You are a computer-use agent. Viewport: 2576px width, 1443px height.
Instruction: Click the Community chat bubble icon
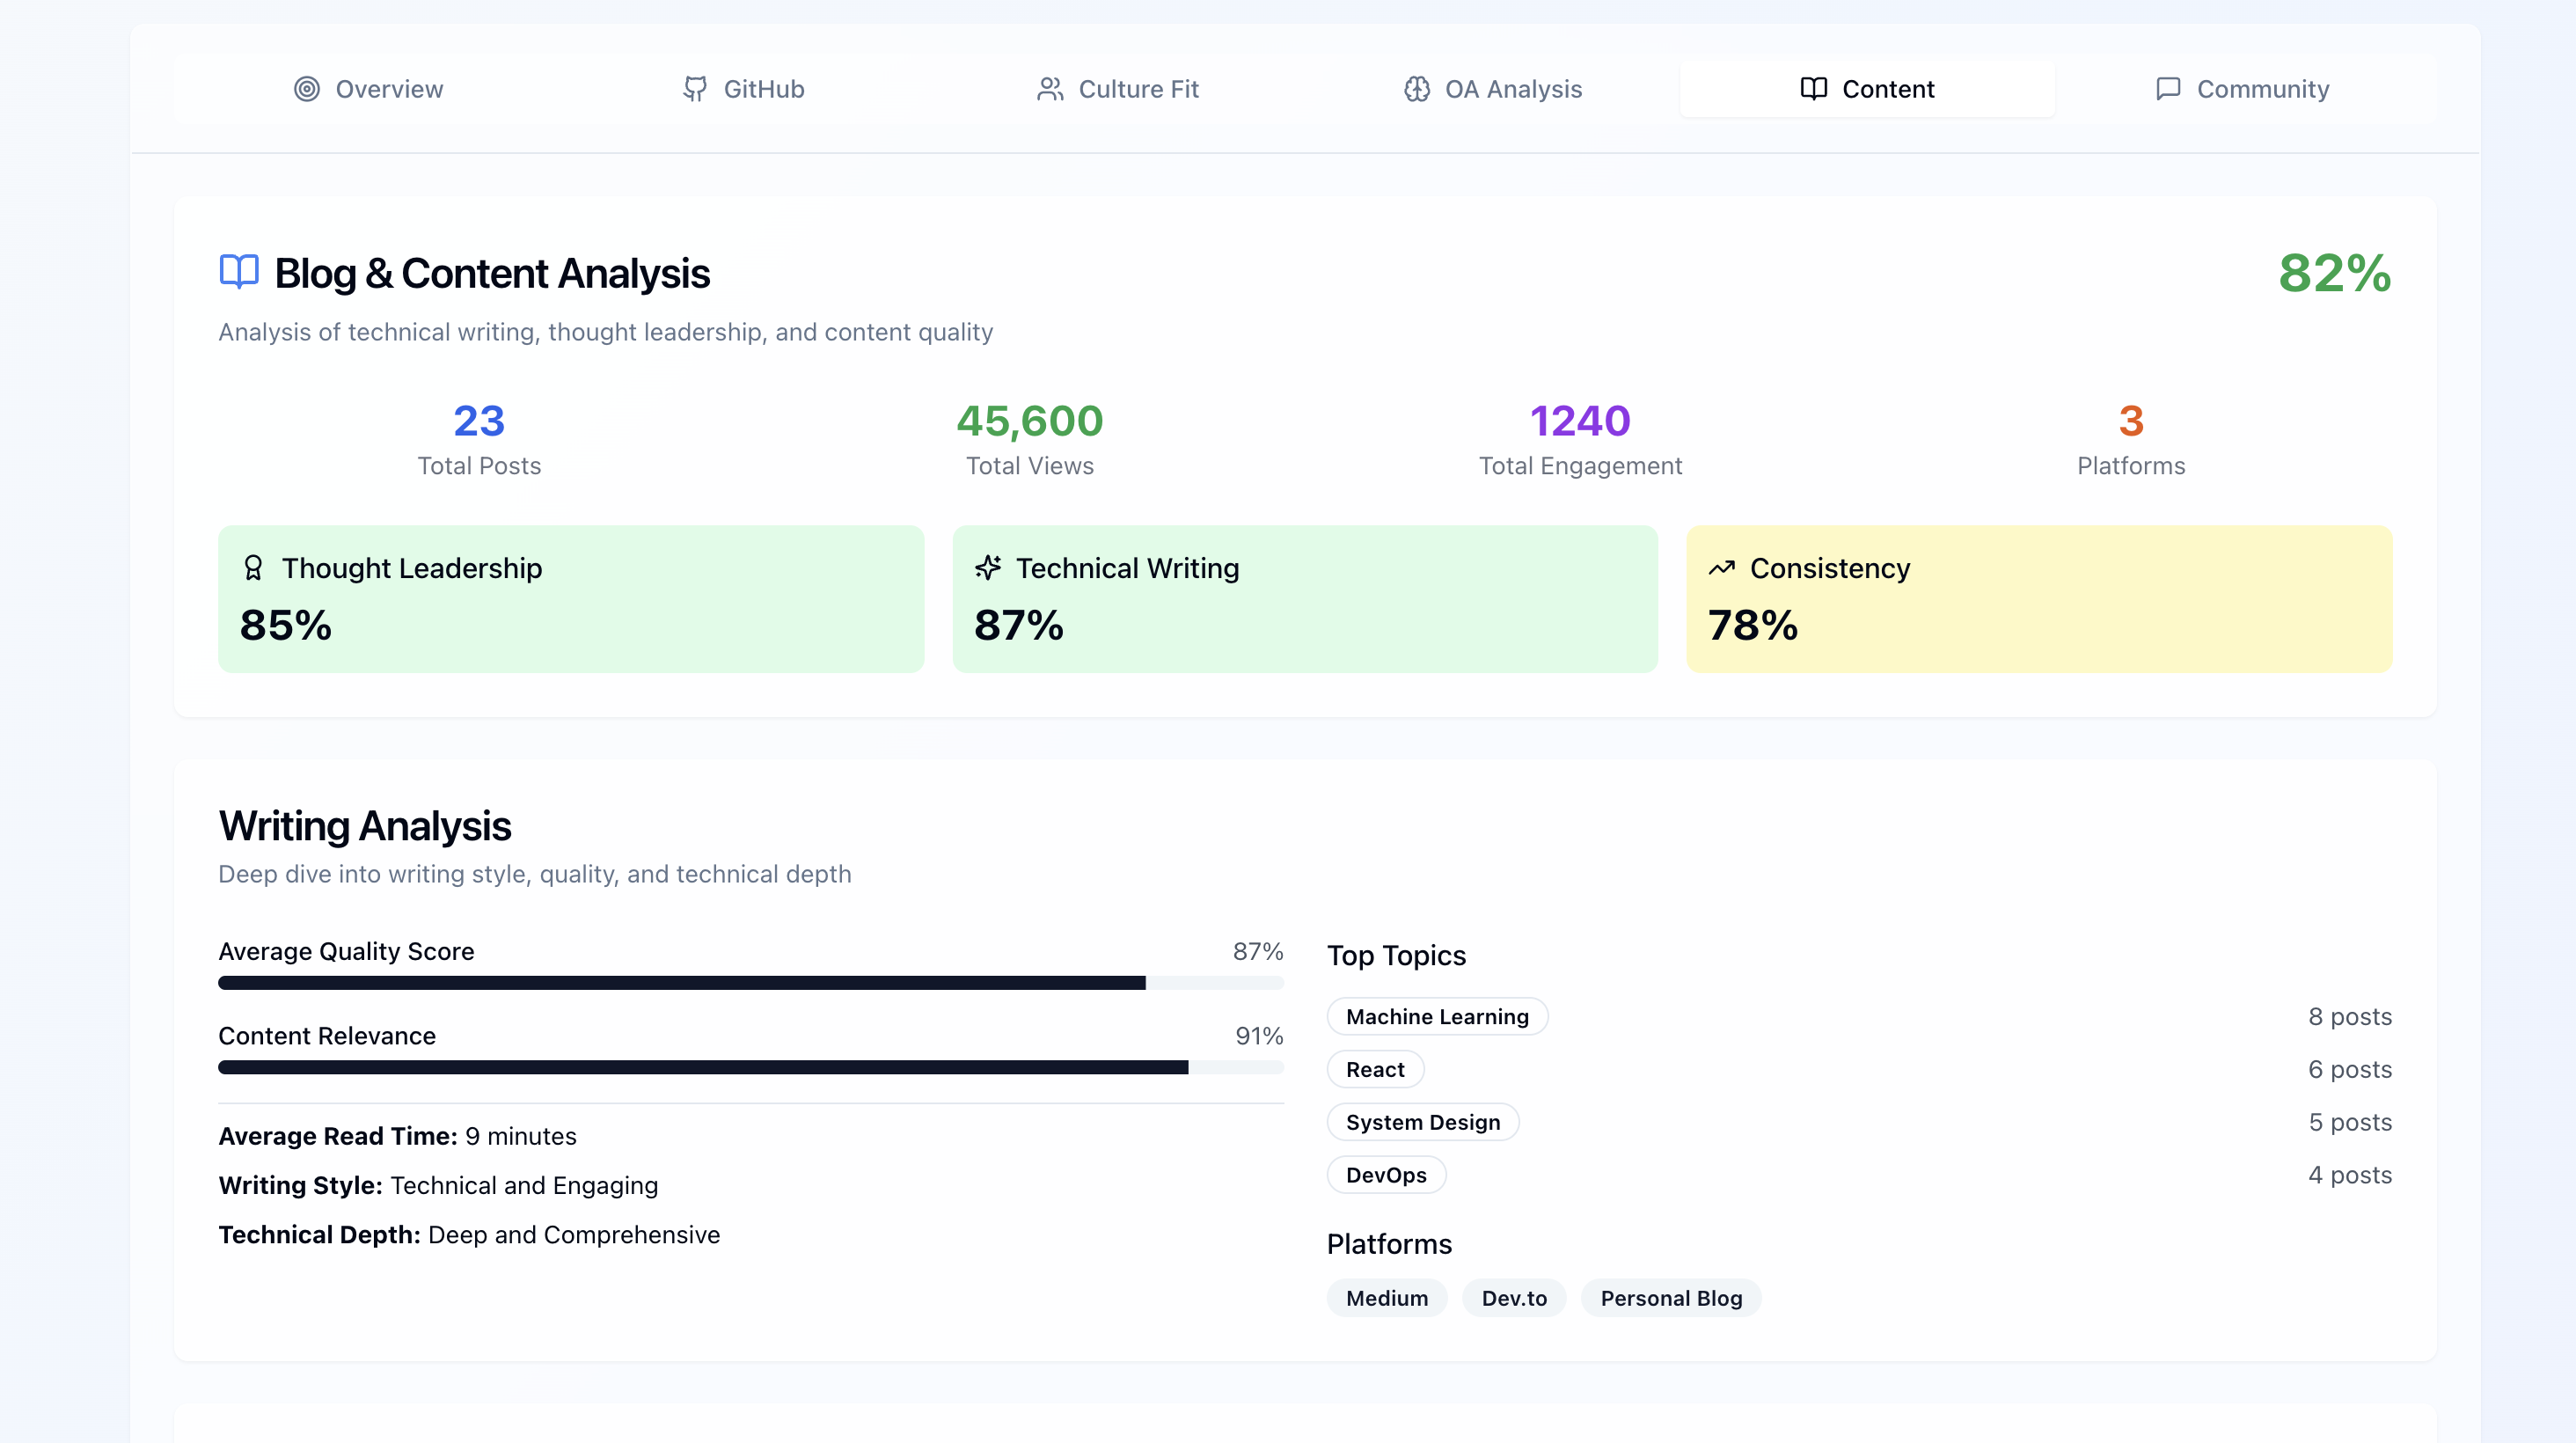2167,89
